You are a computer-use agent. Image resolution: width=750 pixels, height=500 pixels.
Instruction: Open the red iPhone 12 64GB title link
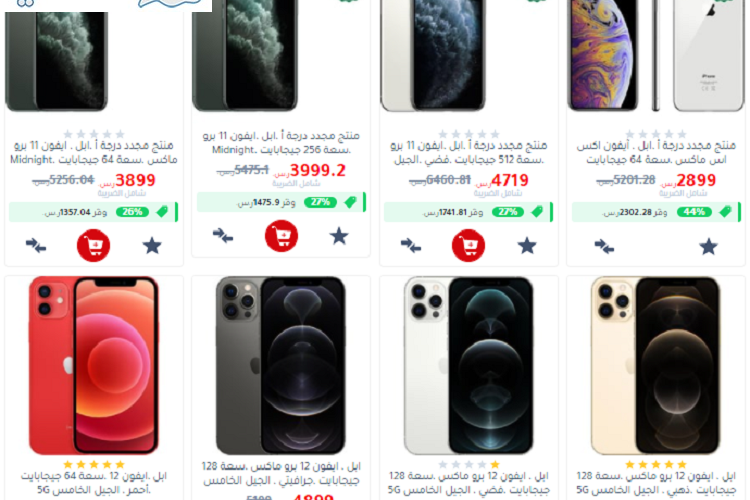click(x=94, y=483)
